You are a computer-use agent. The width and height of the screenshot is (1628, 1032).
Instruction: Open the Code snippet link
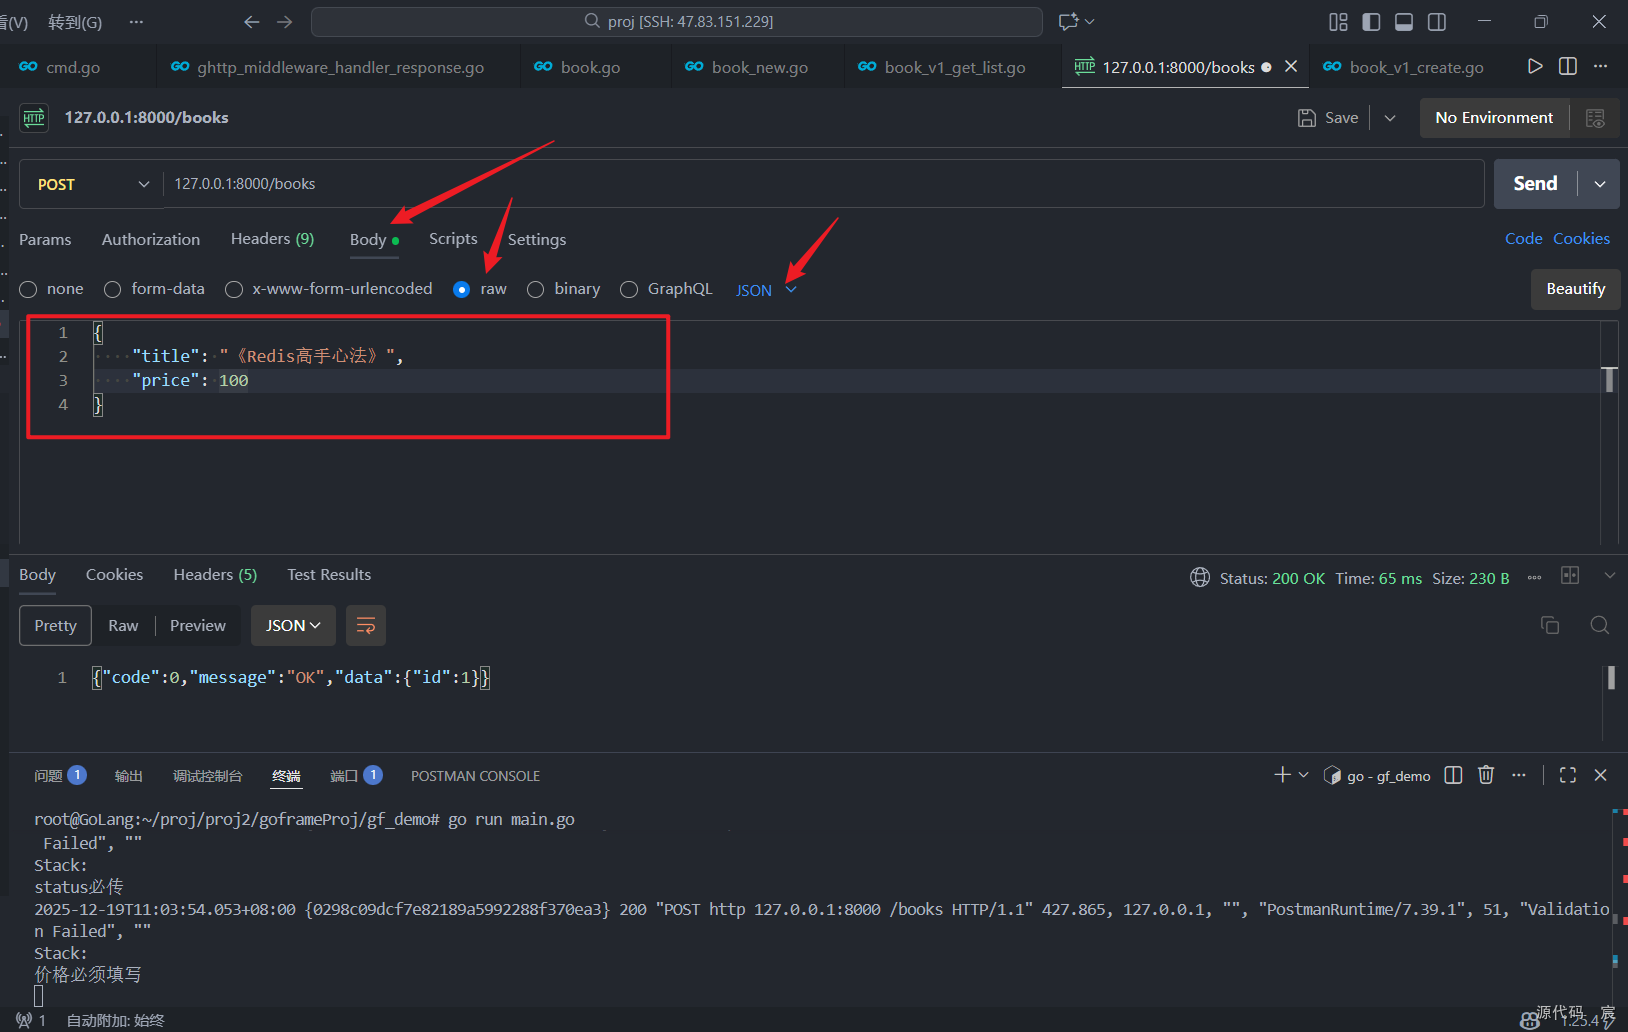(x=1523, y=239)
